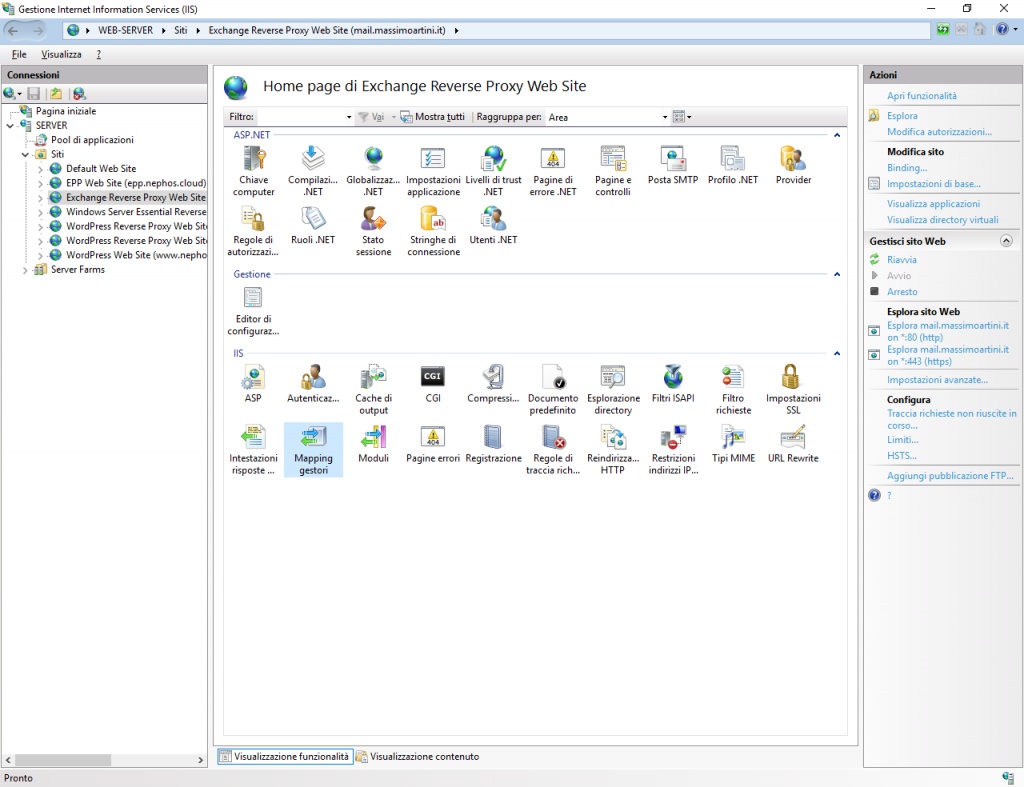
Task: Open the Filtro combo box dropdown arrow
Action: point(349,117)
